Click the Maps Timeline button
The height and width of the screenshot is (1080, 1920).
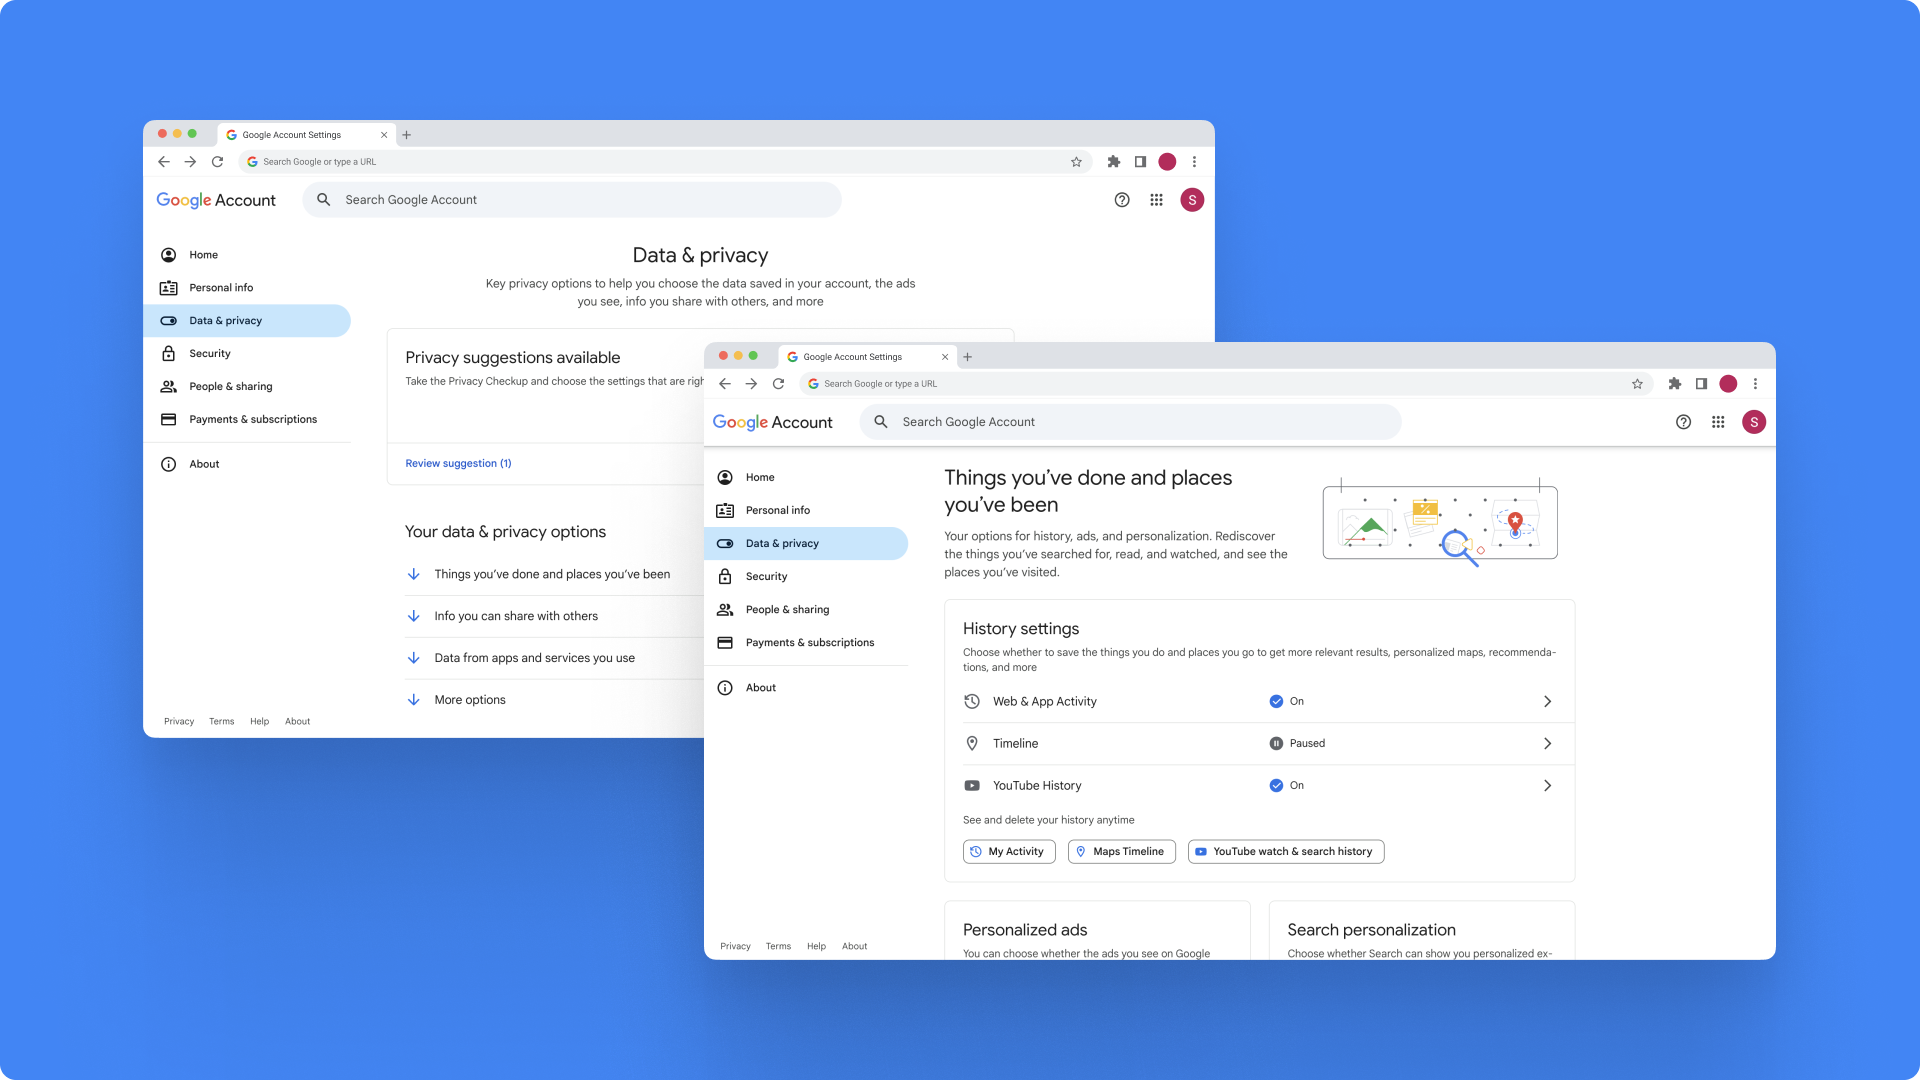tap(1121, 852)
